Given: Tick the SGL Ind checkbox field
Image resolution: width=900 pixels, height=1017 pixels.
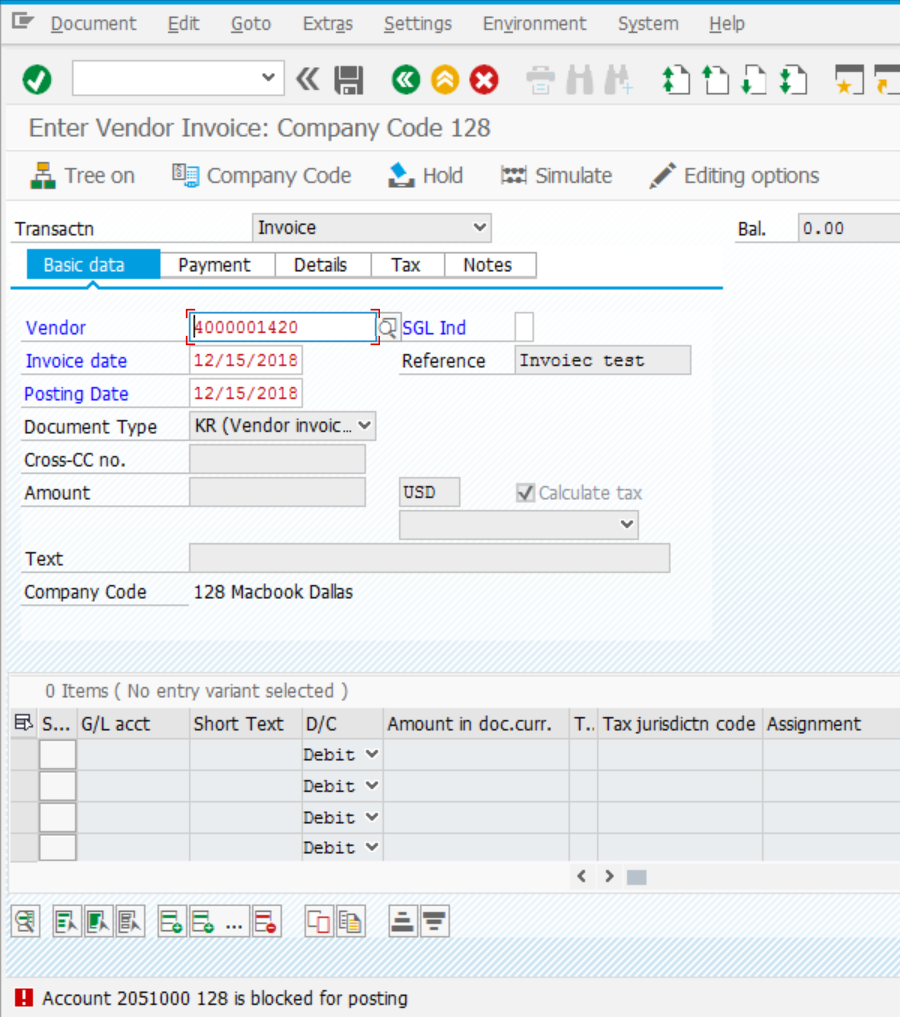Looking at the screenshot, I should coord(524,327).
